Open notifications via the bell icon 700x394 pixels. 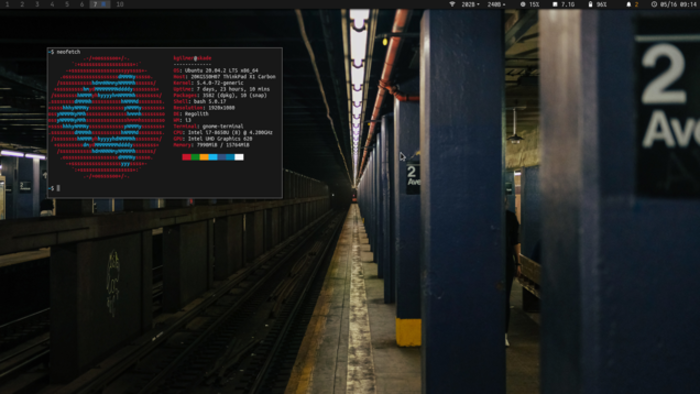point(629,4)
